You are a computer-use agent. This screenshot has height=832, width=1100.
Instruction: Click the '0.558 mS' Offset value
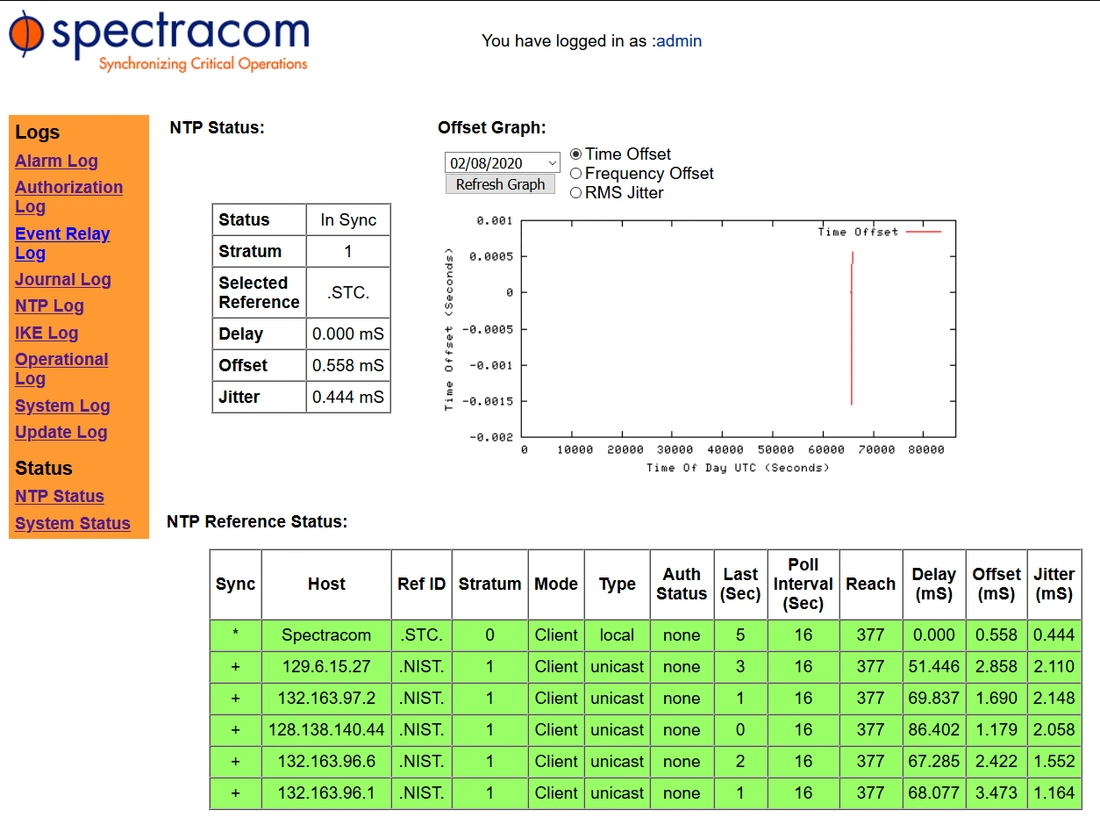(348, 365)
